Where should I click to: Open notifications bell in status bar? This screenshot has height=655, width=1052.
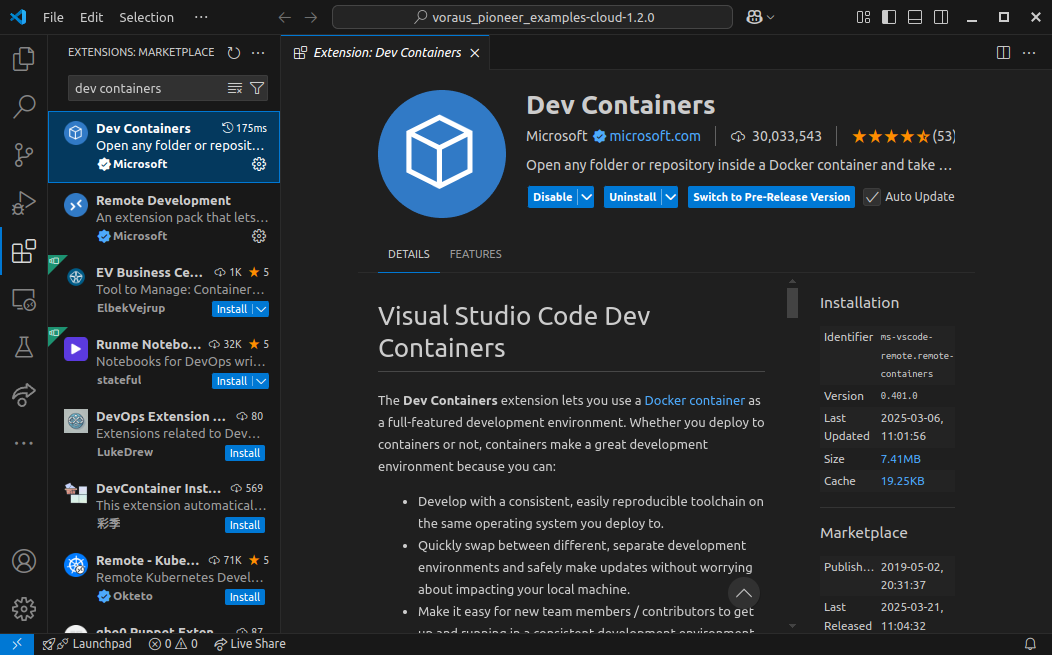click(1031, 644)
